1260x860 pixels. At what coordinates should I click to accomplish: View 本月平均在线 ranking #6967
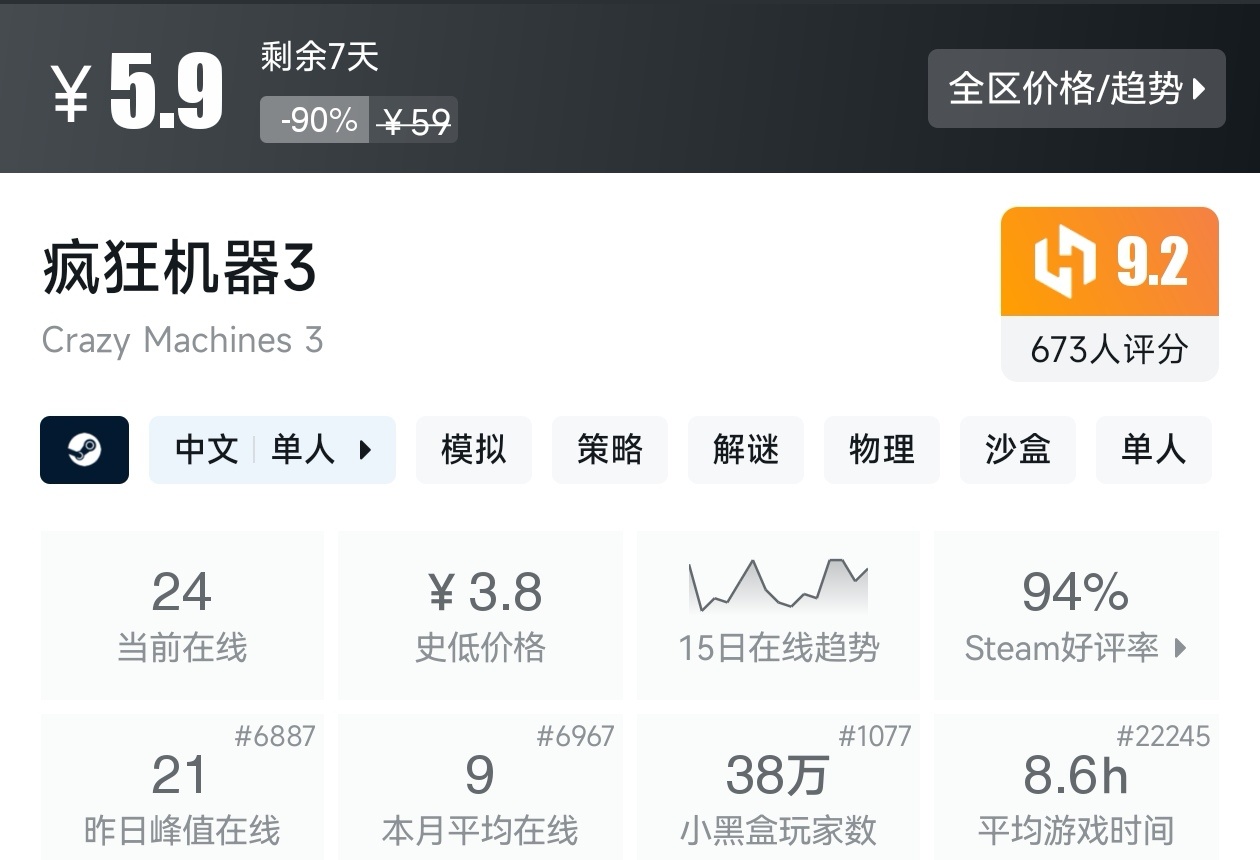575,737
